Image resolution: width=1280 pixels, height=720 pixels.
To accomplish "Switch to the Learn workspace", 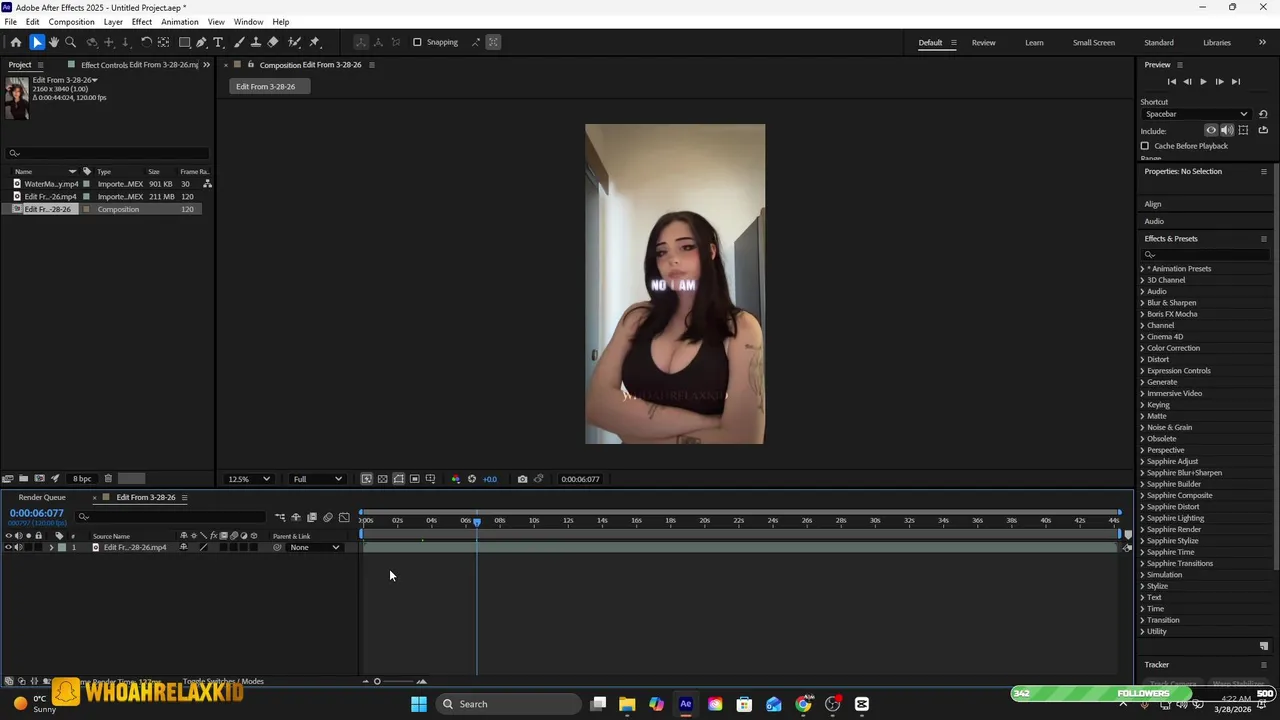I will pyautogui.click(x=1034, y=42).
